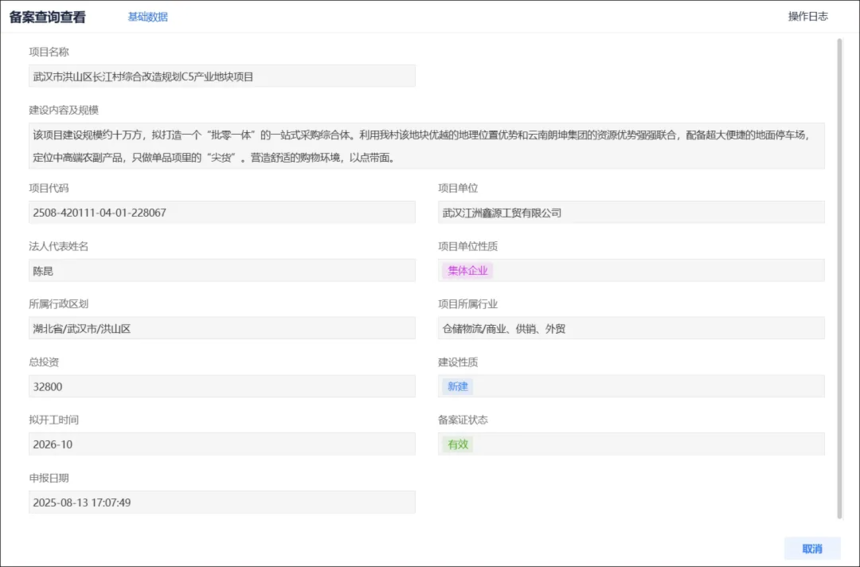
Task: Click the 备案证状态 label
Action: 463,420
